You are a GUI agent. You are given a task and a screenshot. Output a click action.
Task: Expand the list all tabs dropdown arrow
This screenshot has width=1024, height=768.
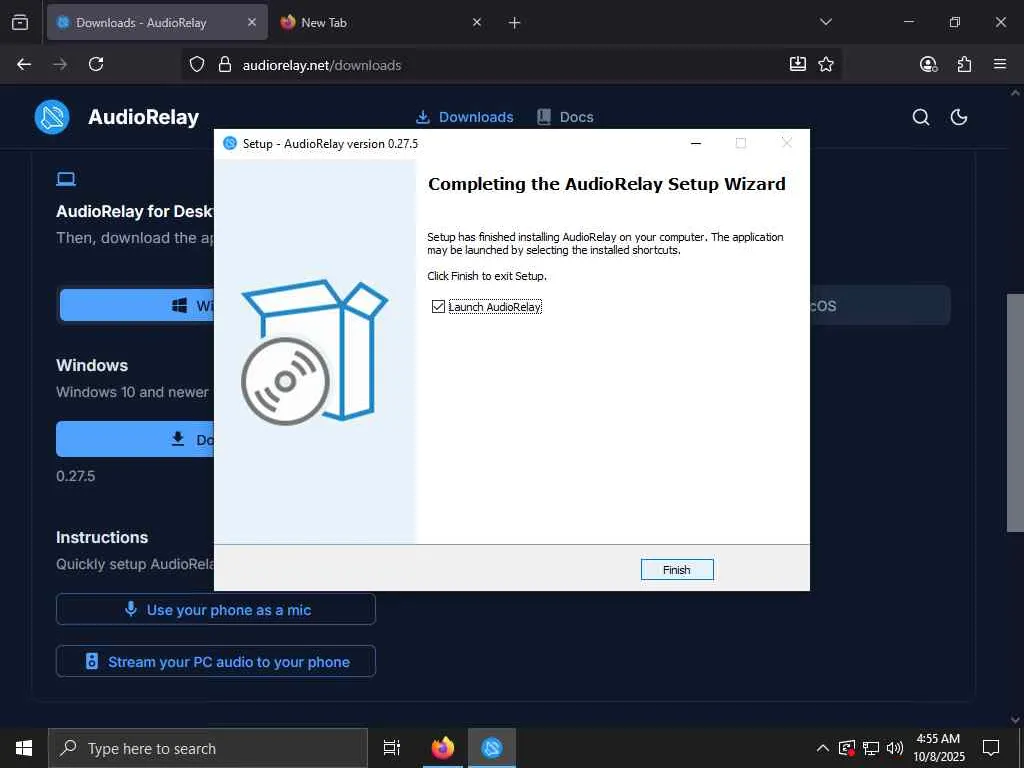pyautogui.click(x=826, y=22)
